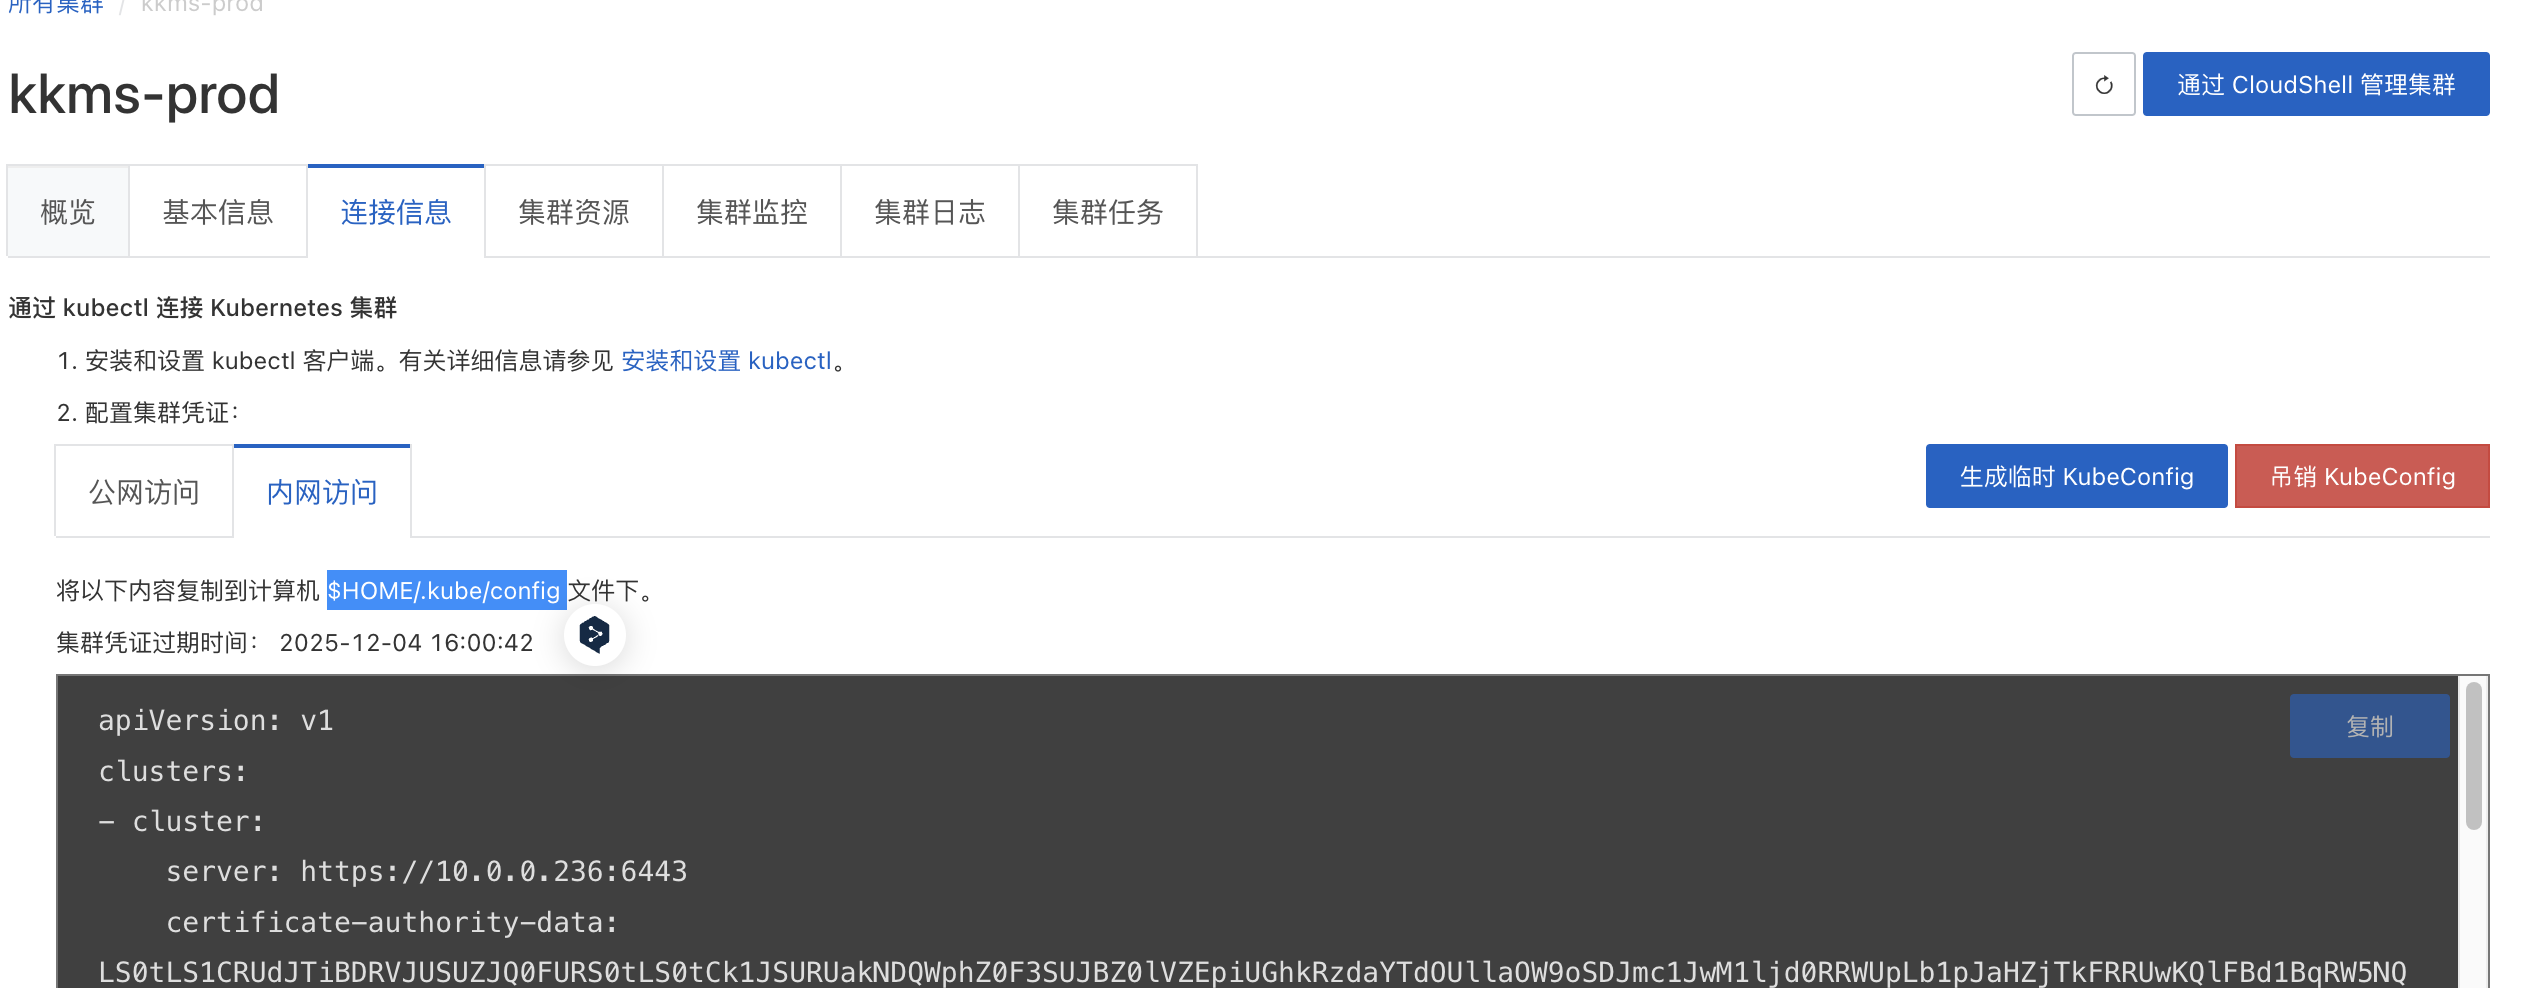Image resolution: width=2530 pixels, height=988 pixels.
Task: Click the dark circular icon beside expiry time
Action: click(595, 634)
